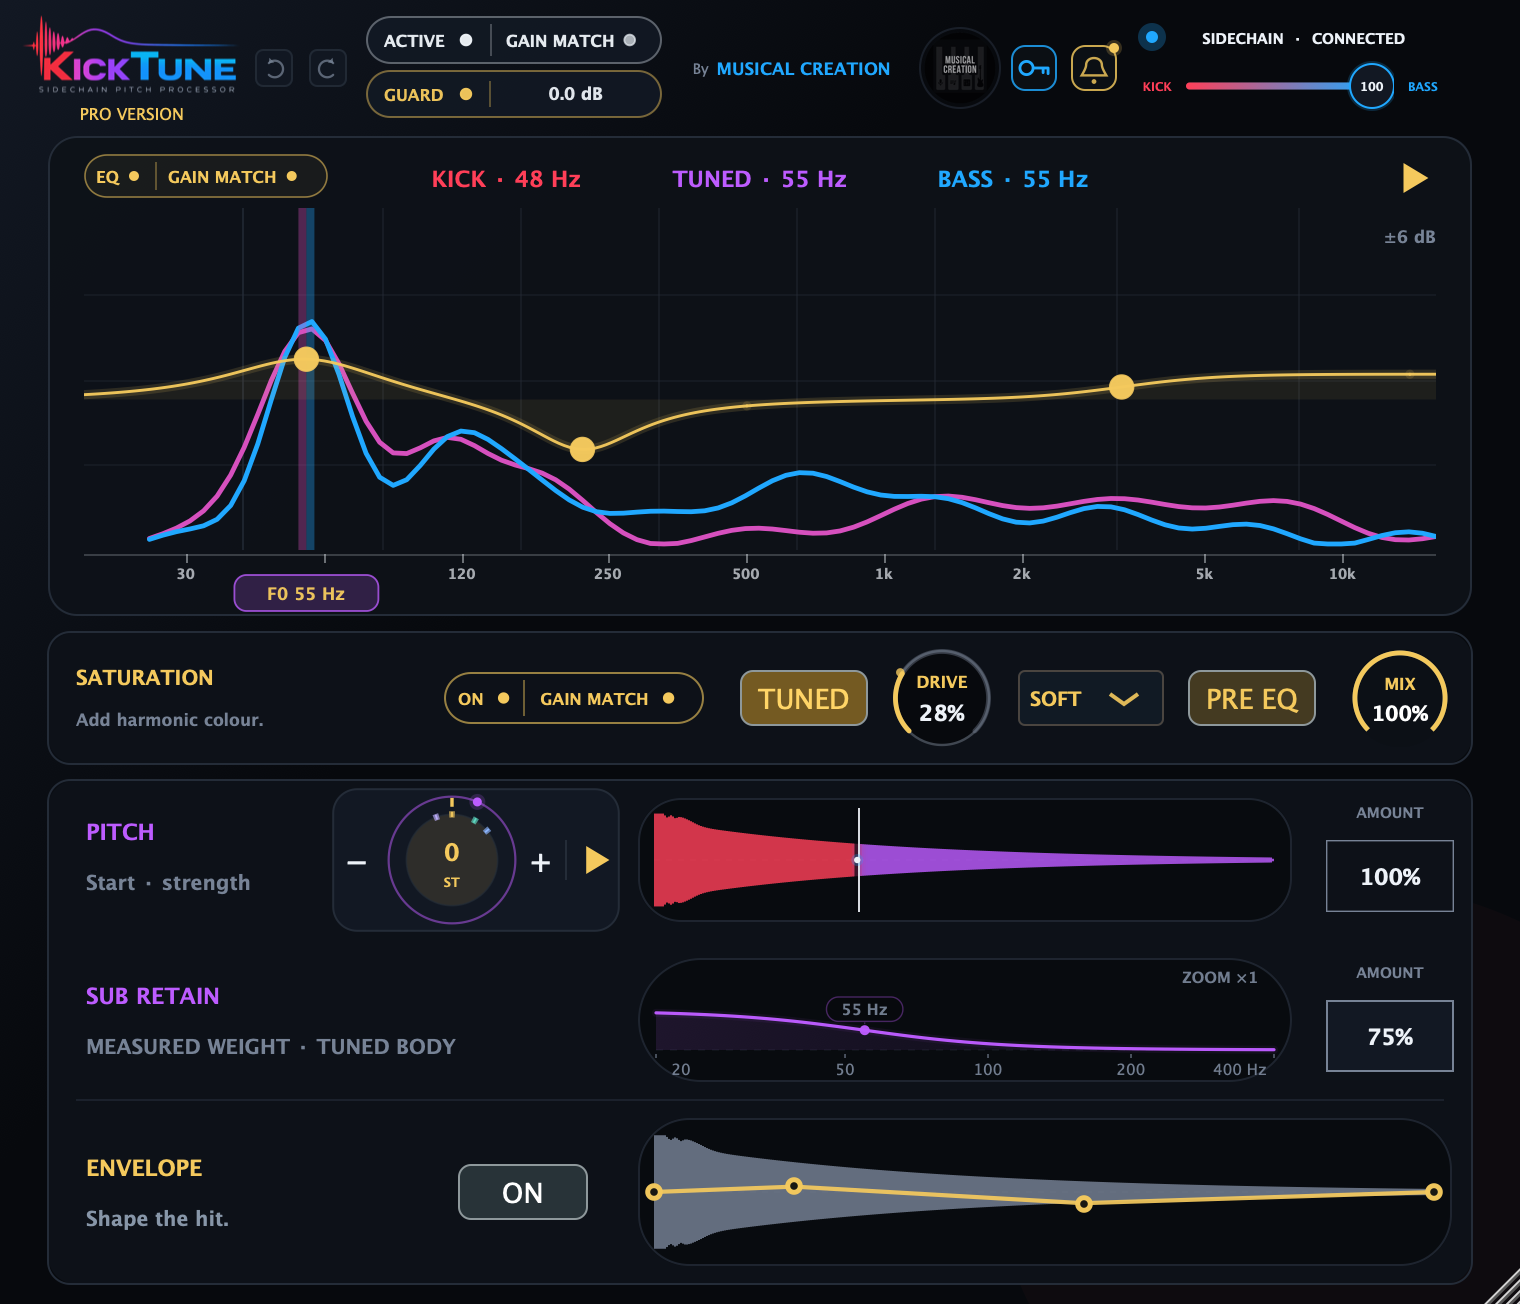Toggle the ACTIVE switch
Image resolution: width=1520 pixels, height=1304 pixels.
[x=428, y=40]
